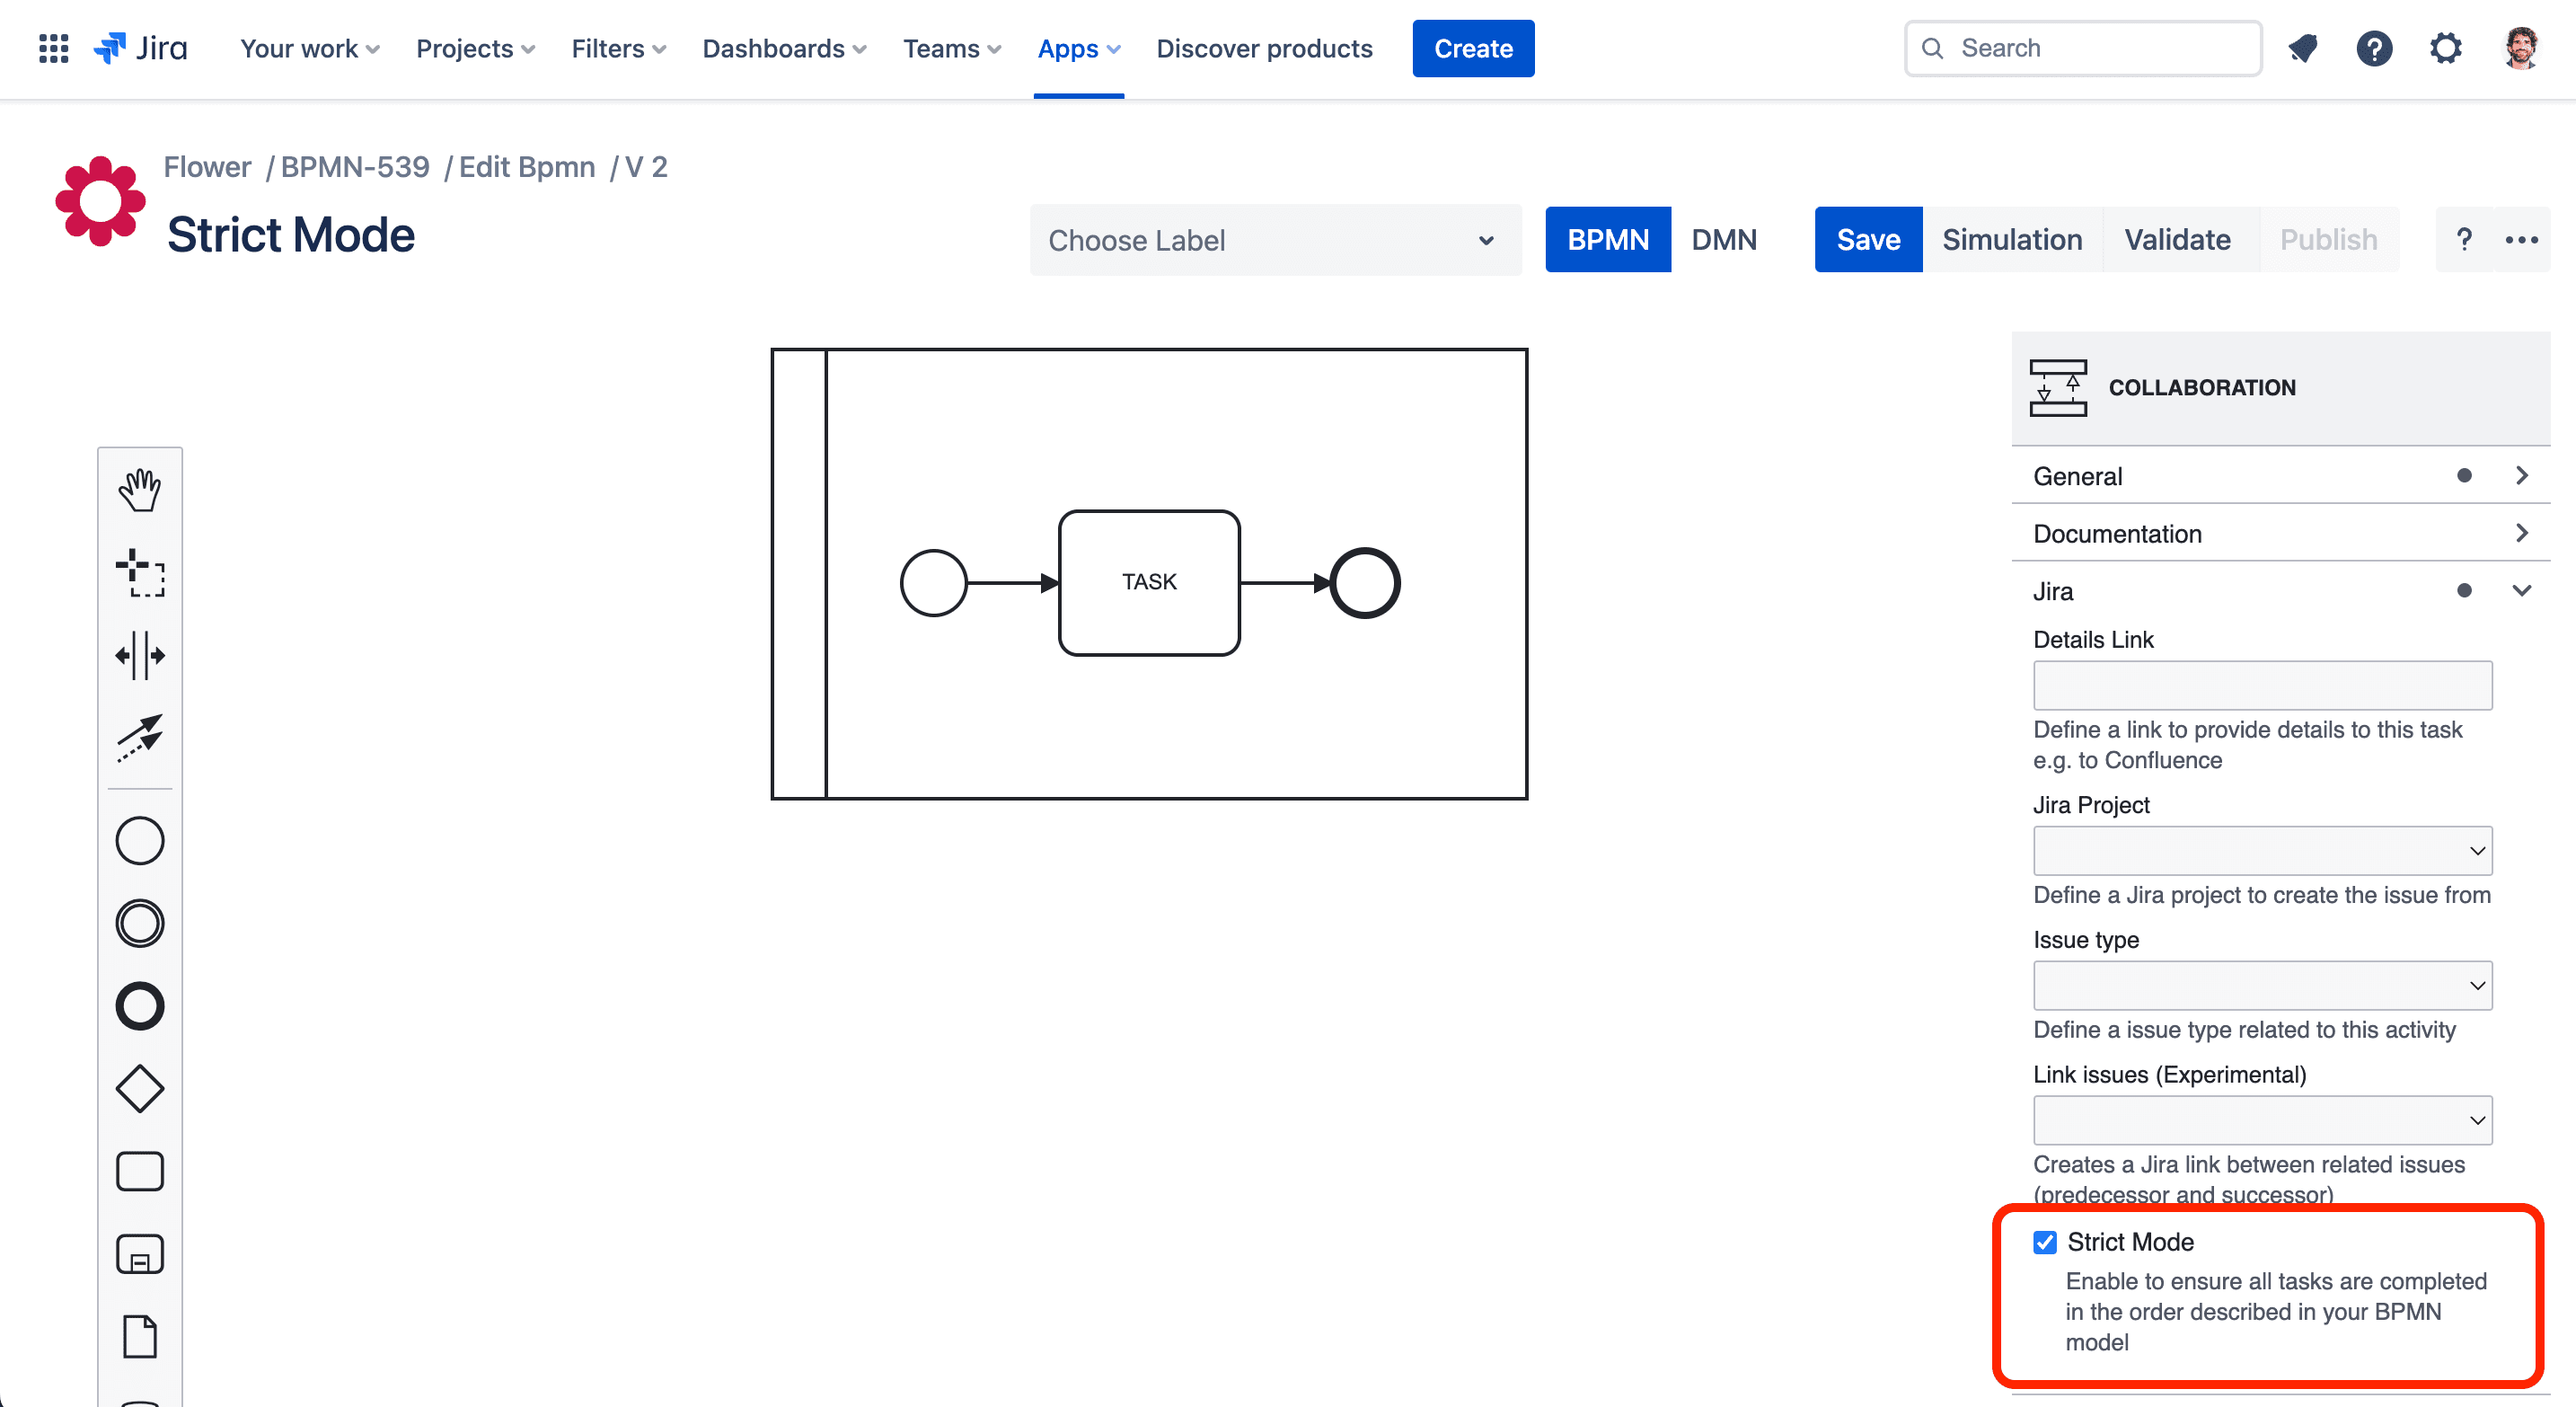
Task: Open the Choose Label dropdown
Action: 1271,241
